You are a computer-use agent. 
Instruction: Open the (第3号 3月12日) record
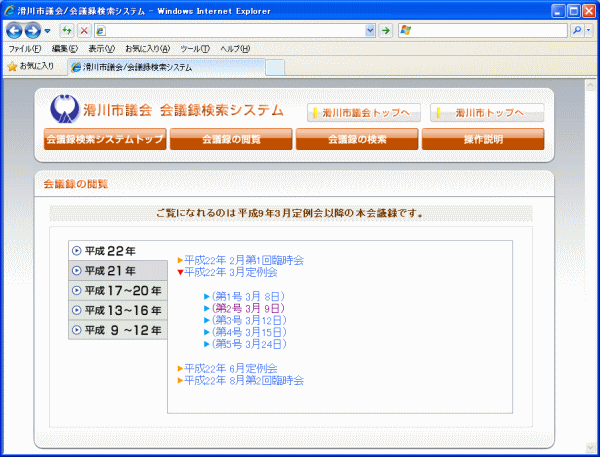pyautogui.click(x=249, y=320)
